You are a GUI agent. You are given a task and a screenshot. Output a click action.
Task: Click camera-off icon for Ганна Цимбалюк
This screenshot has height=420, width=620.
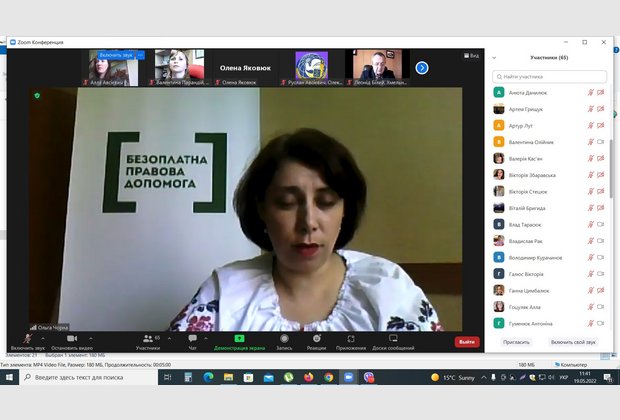pos(601,290)
